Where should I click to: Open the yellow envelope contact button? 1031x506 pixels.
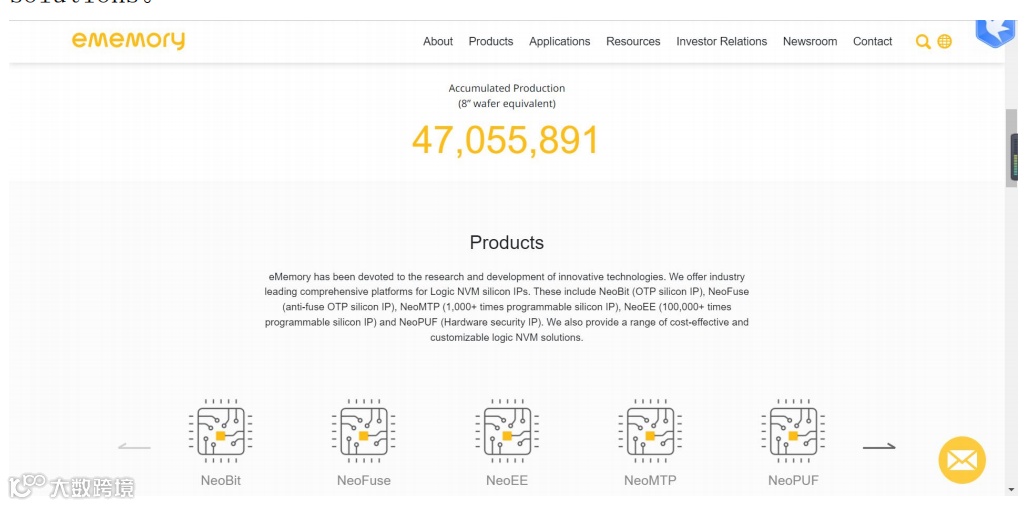(962, 460)
